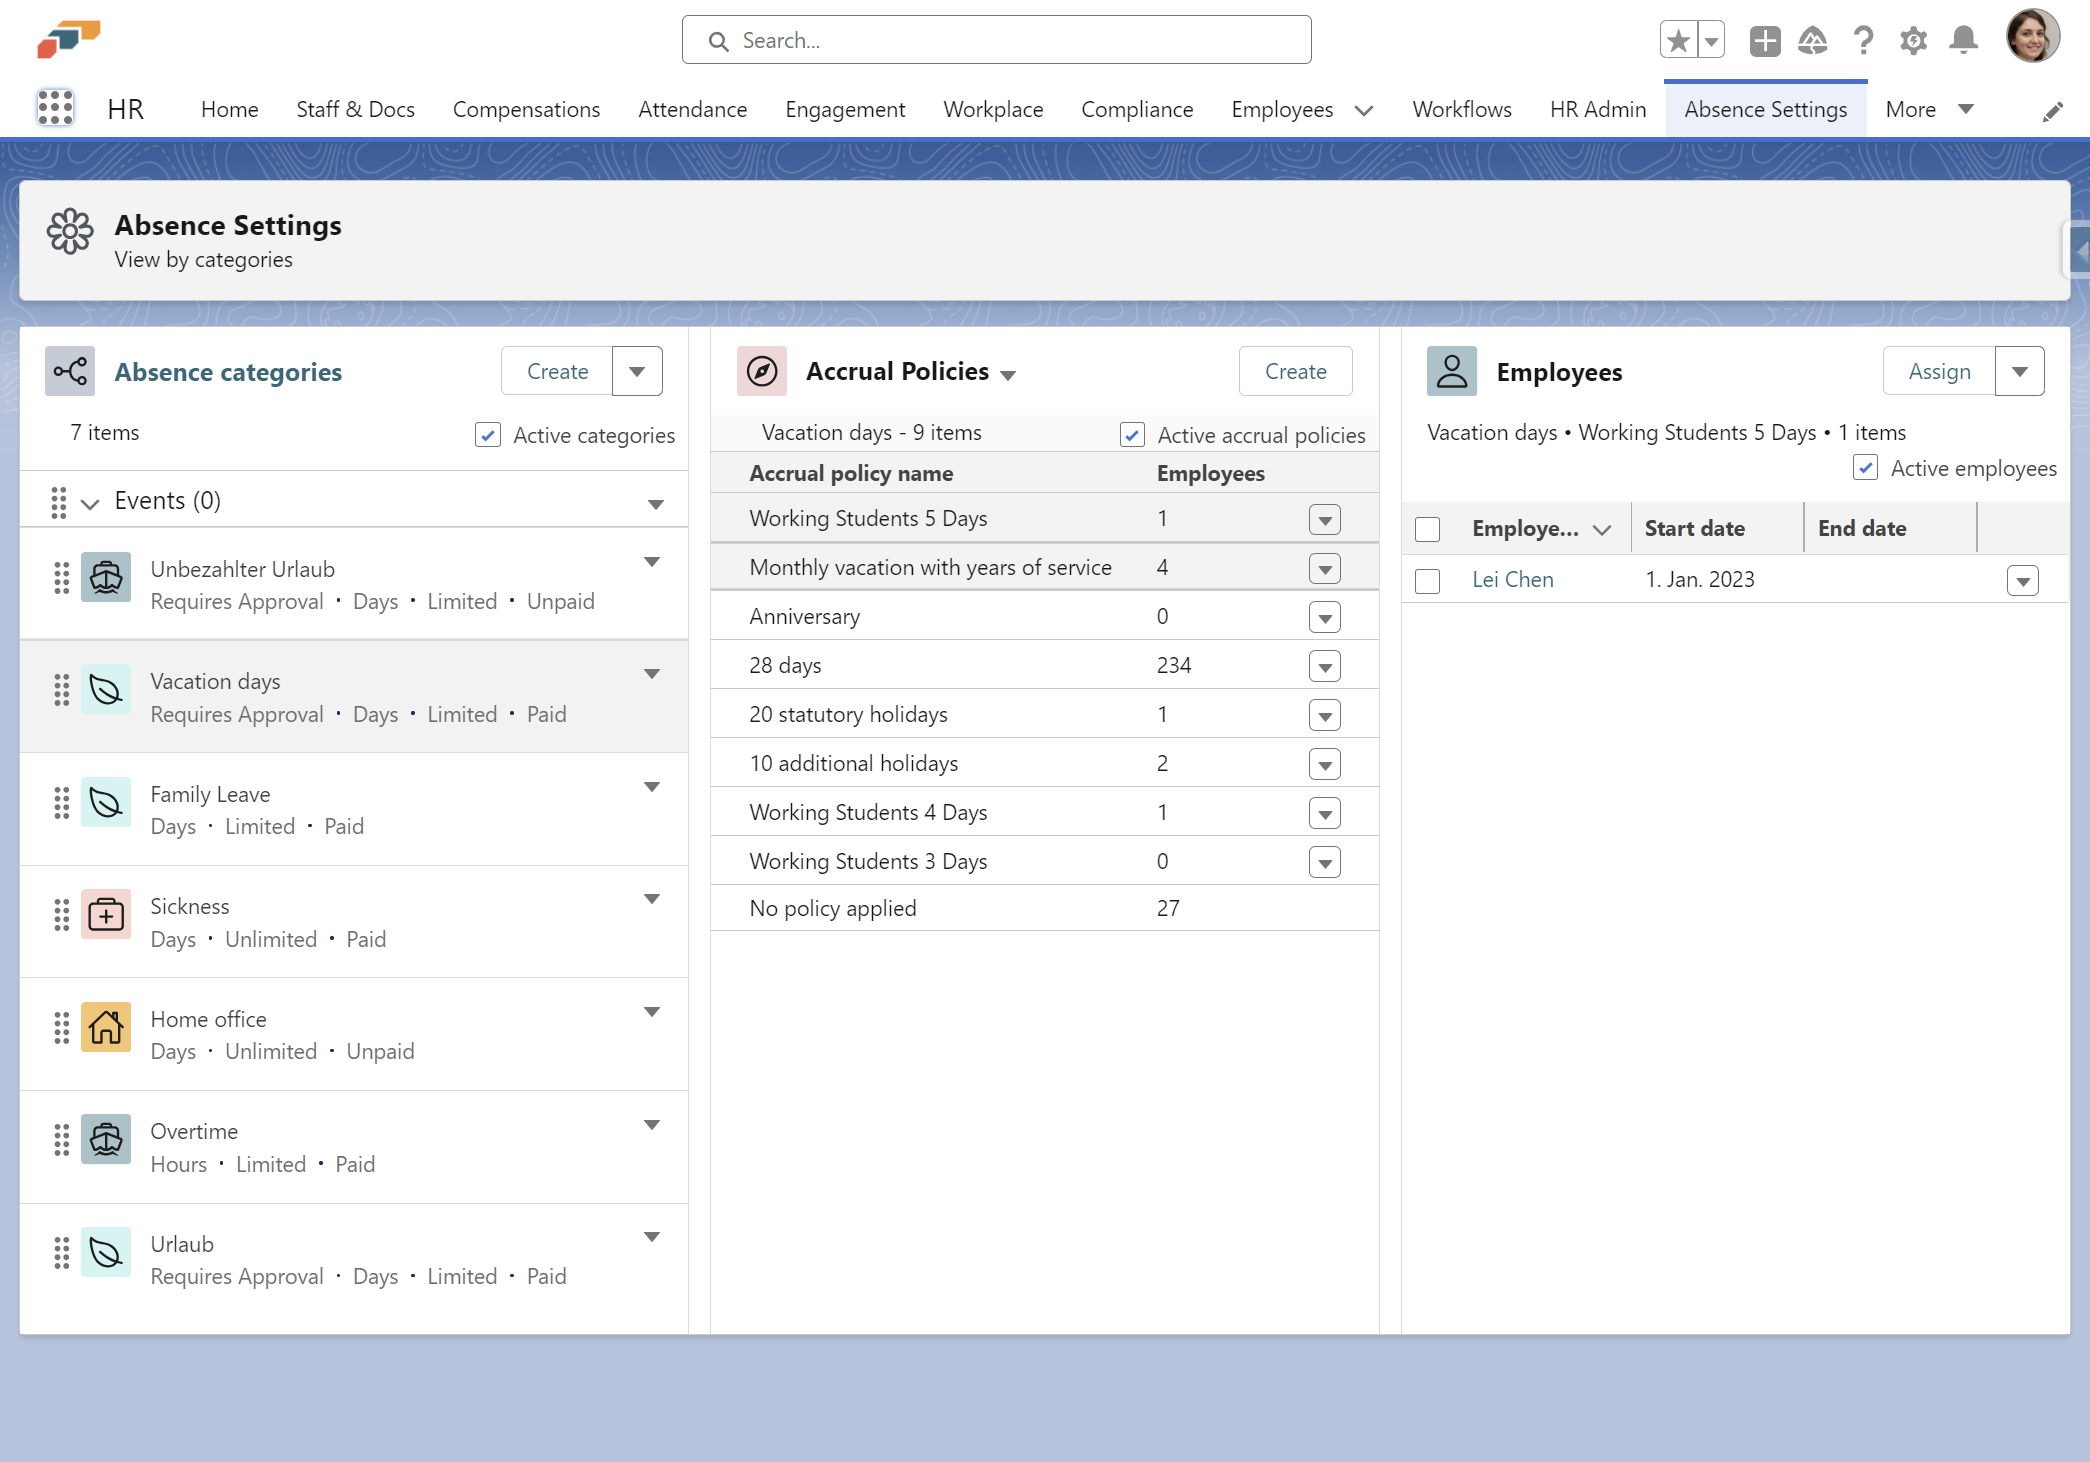Image resolution: width=2090 pixels, height=1462 pixels.
Task: Click the favorites star icon
Action: 1678,40
